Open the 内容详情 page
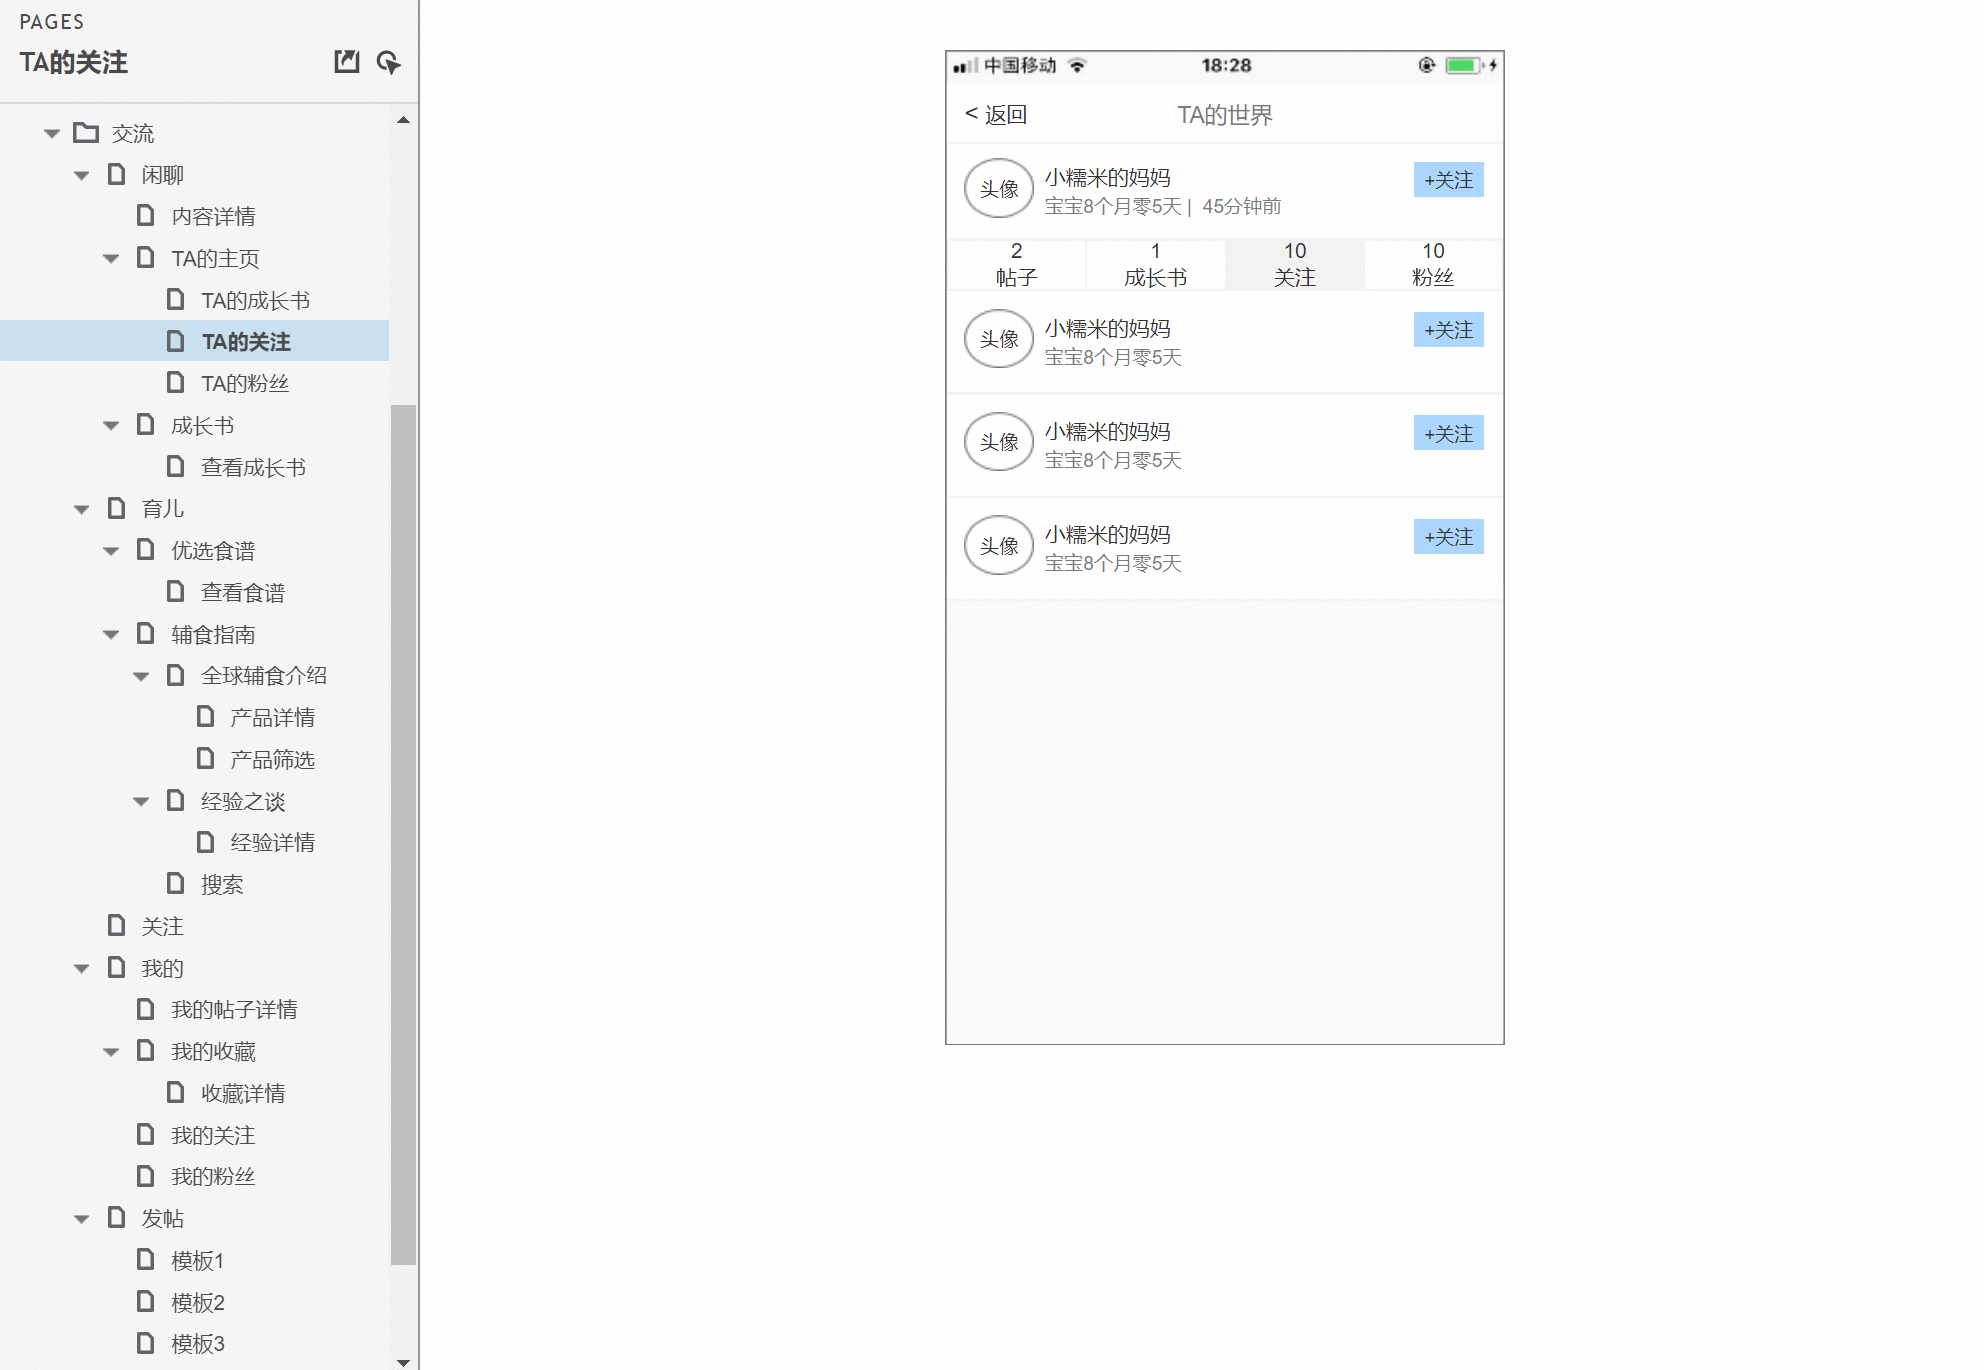The image size is (1984, 1370). 213,216
